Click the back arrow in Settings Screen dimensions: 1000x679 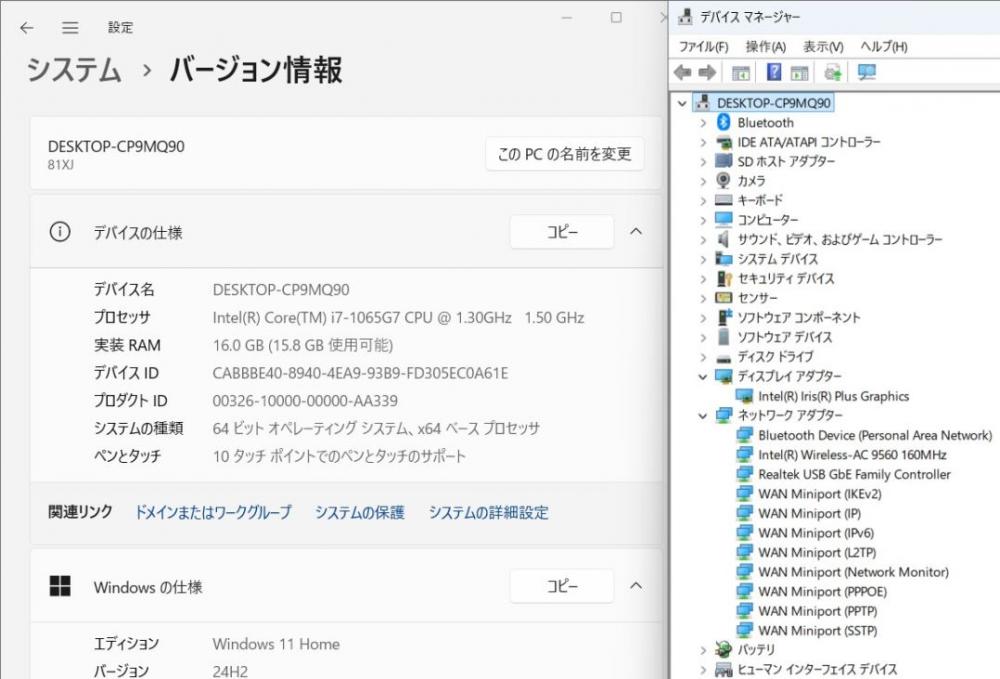point(26,27)
